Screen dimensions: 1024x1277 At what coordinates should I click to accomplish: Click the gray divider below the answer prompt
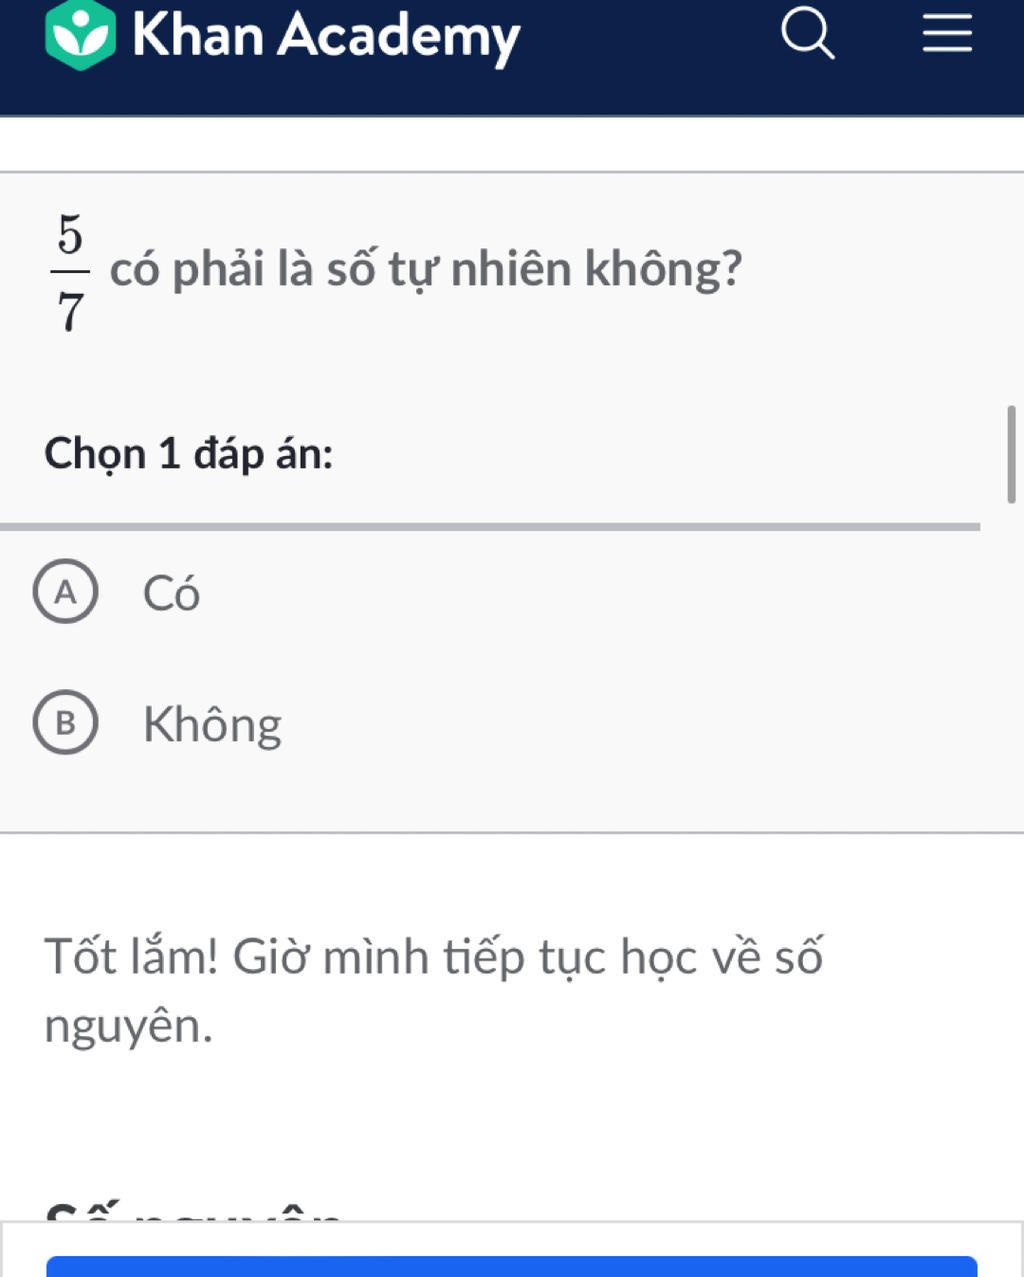point(490,526)
